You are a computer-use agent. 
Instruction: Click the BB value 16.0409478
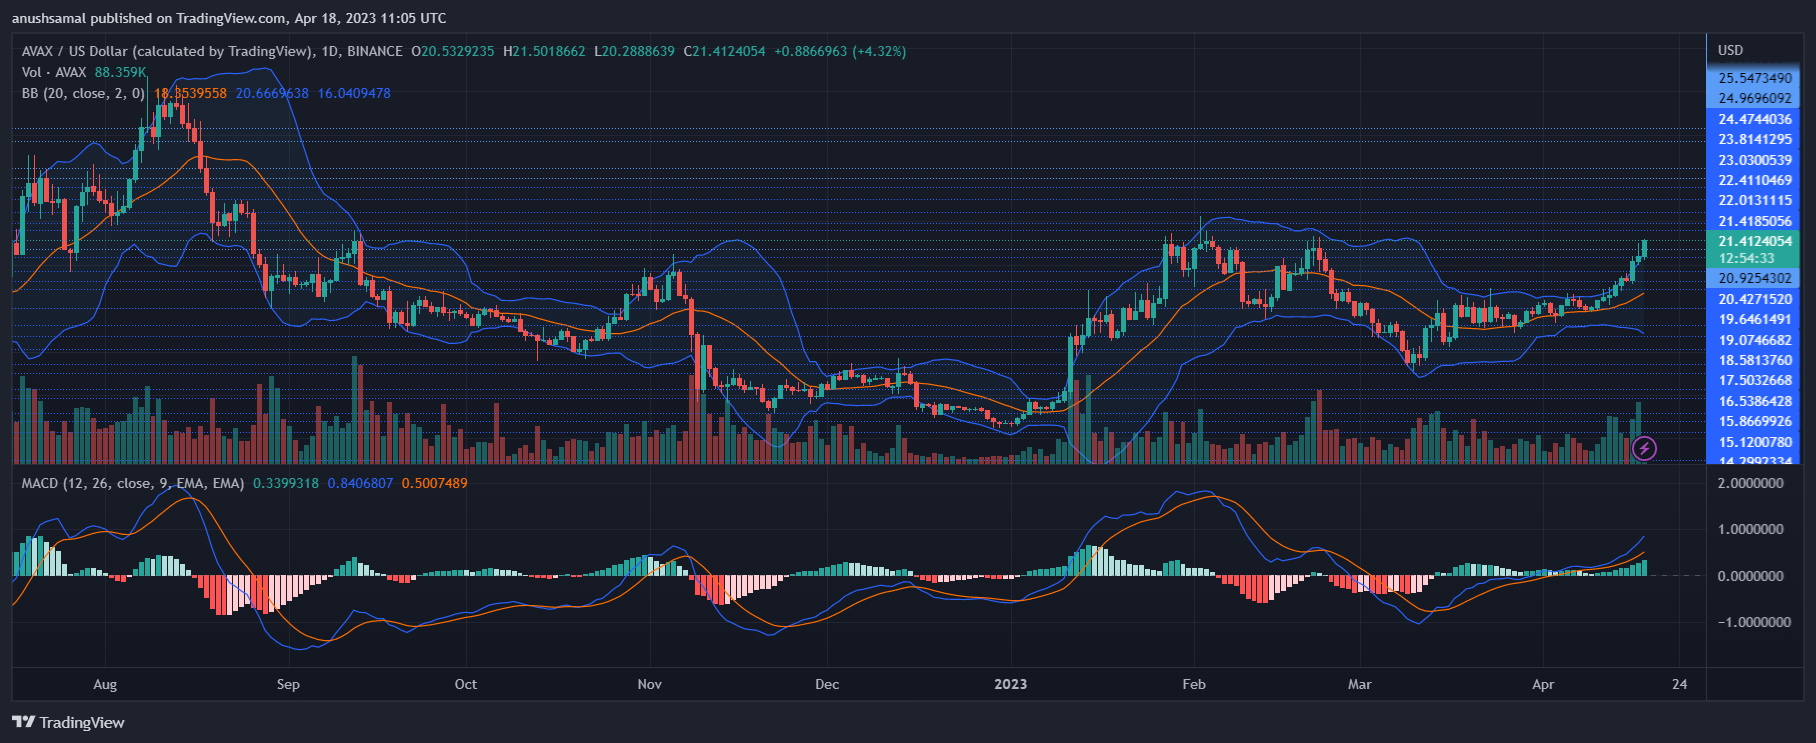pyautogui.click(x=354, y=93)
